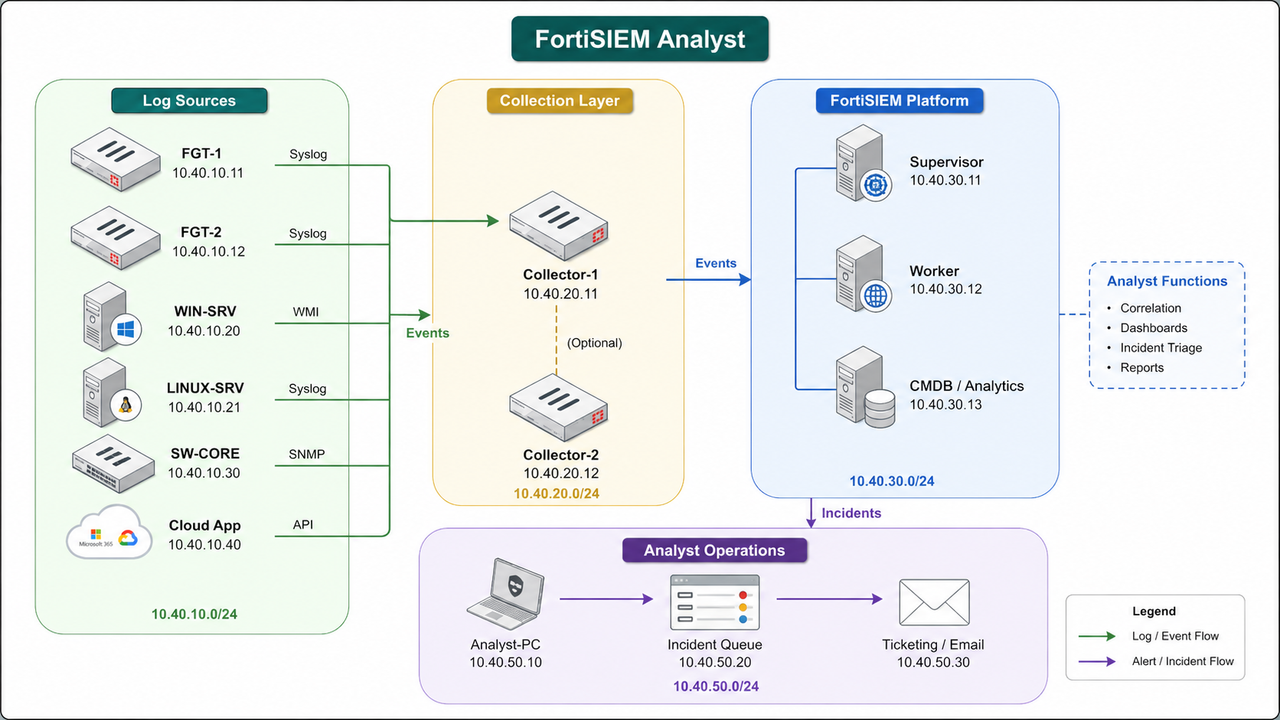Image resolution: width=1280 pixels, height=720 pixels.
Task: Select the Collector-1 appliance icon
Action: click(558, 226)
